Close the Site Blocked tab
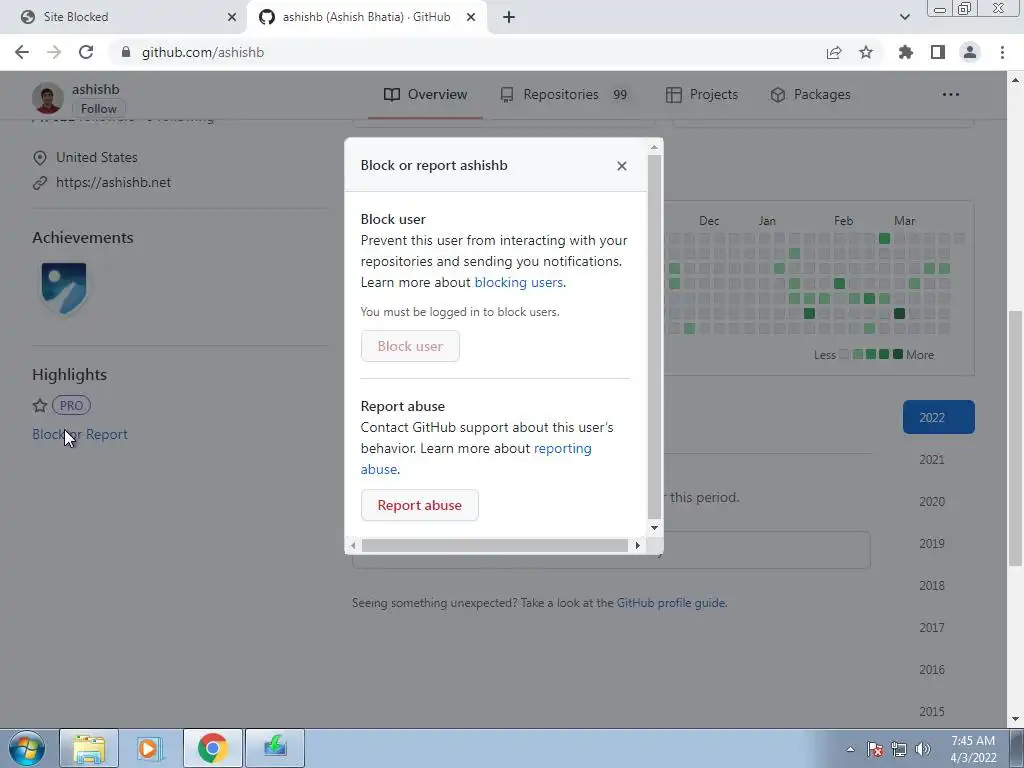This screenshot has height=768, width=1024. (x=232, y=17)
